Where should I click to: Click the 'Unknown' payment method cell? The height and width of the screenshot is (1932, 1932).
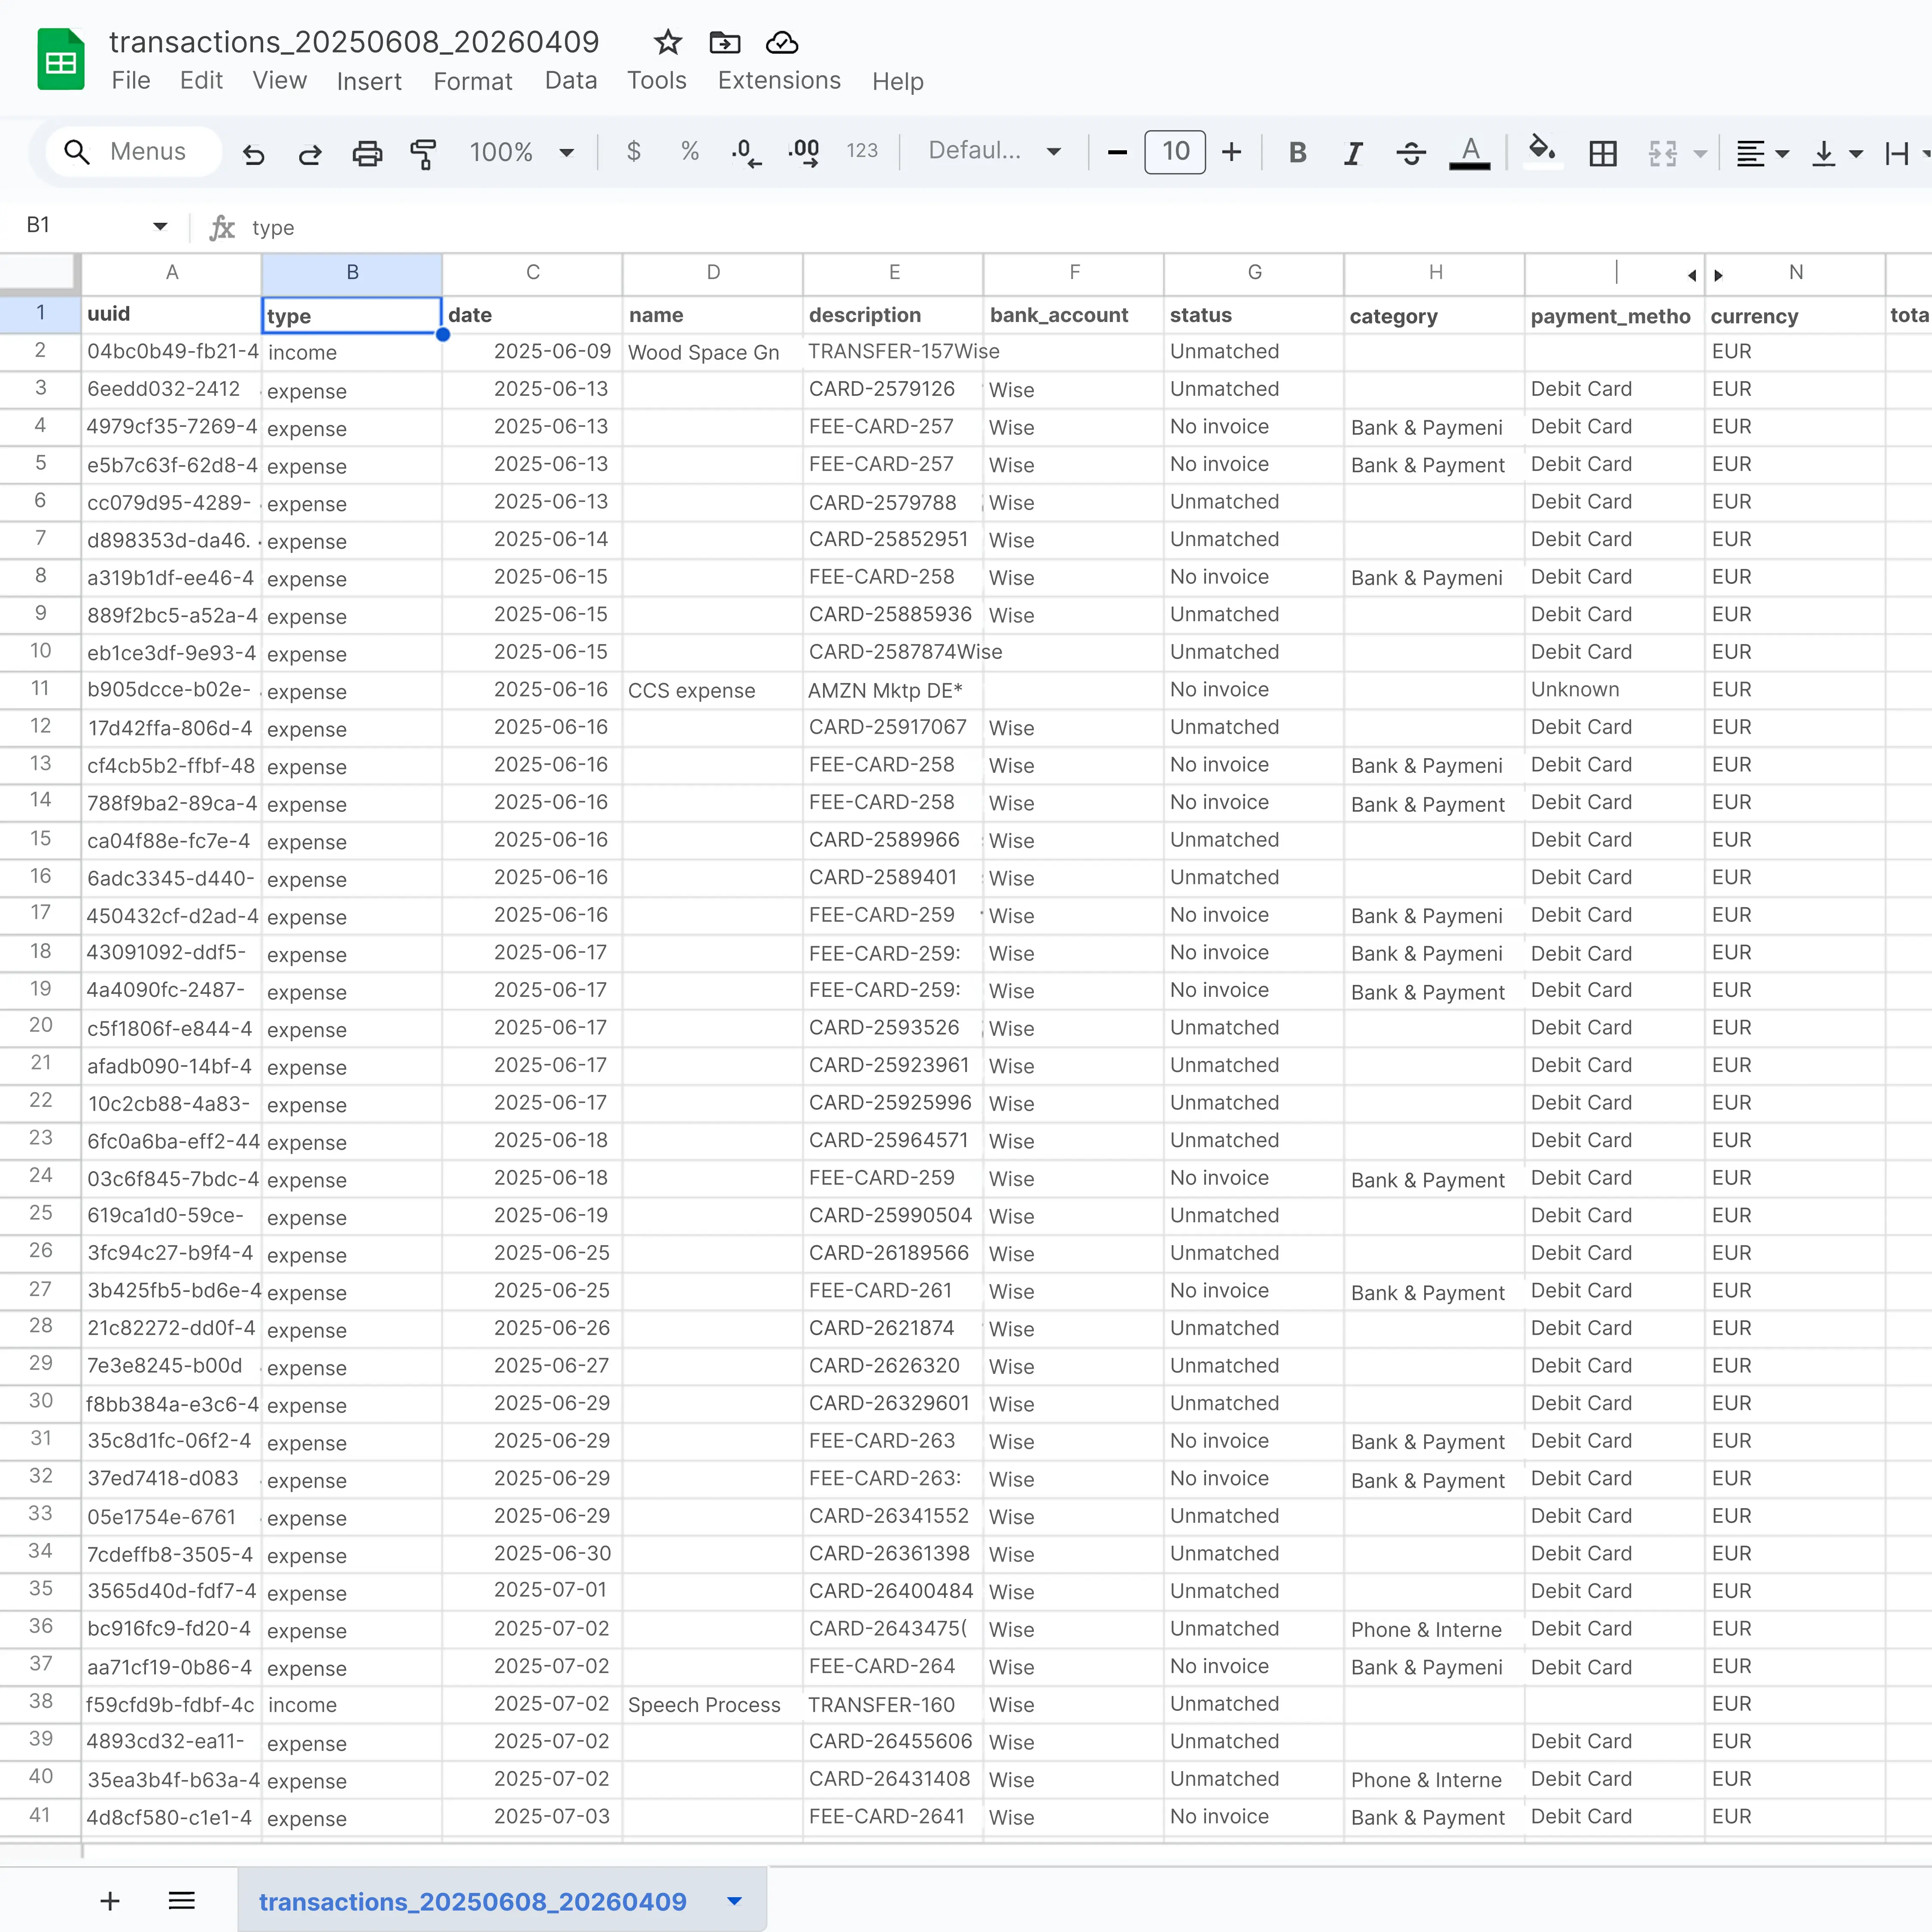[x=1614, y=690]
